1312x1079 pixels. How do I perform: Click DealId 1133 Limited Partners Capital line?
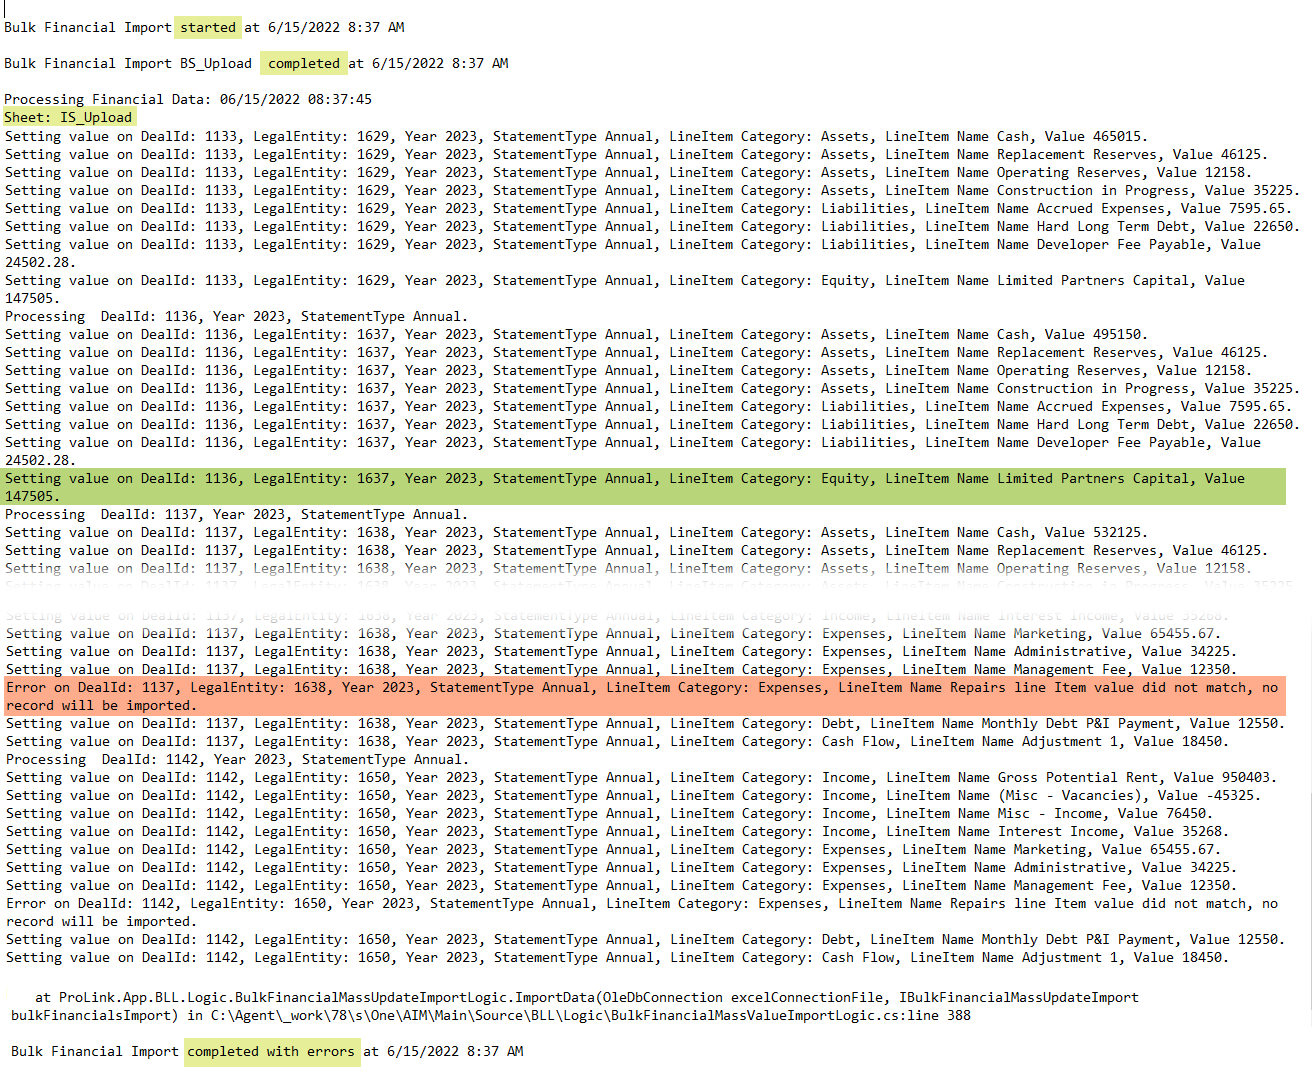[625, 289]
